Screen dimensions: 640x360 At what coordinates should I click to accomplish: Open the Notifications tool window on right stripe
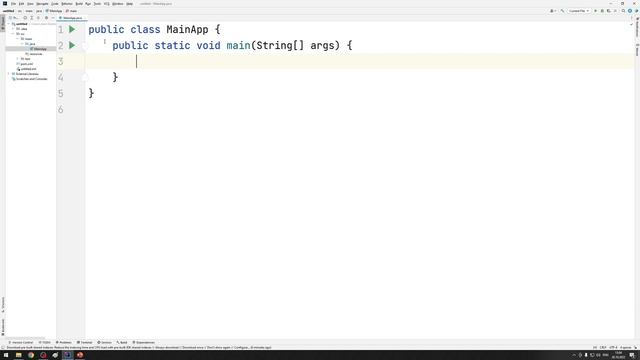[637, 26]
